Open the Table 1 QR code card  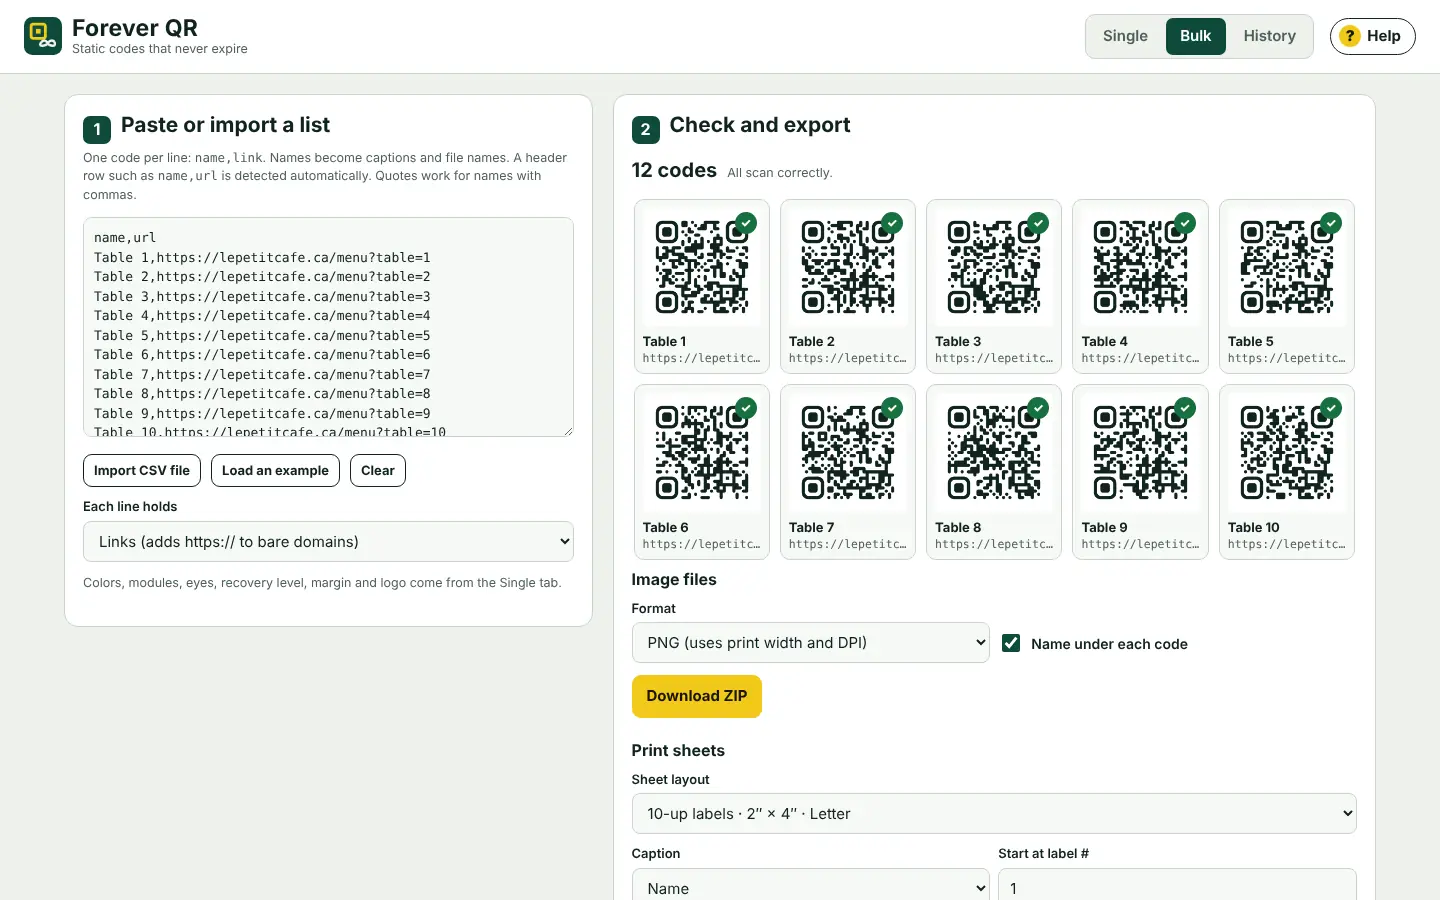point(702,287)
